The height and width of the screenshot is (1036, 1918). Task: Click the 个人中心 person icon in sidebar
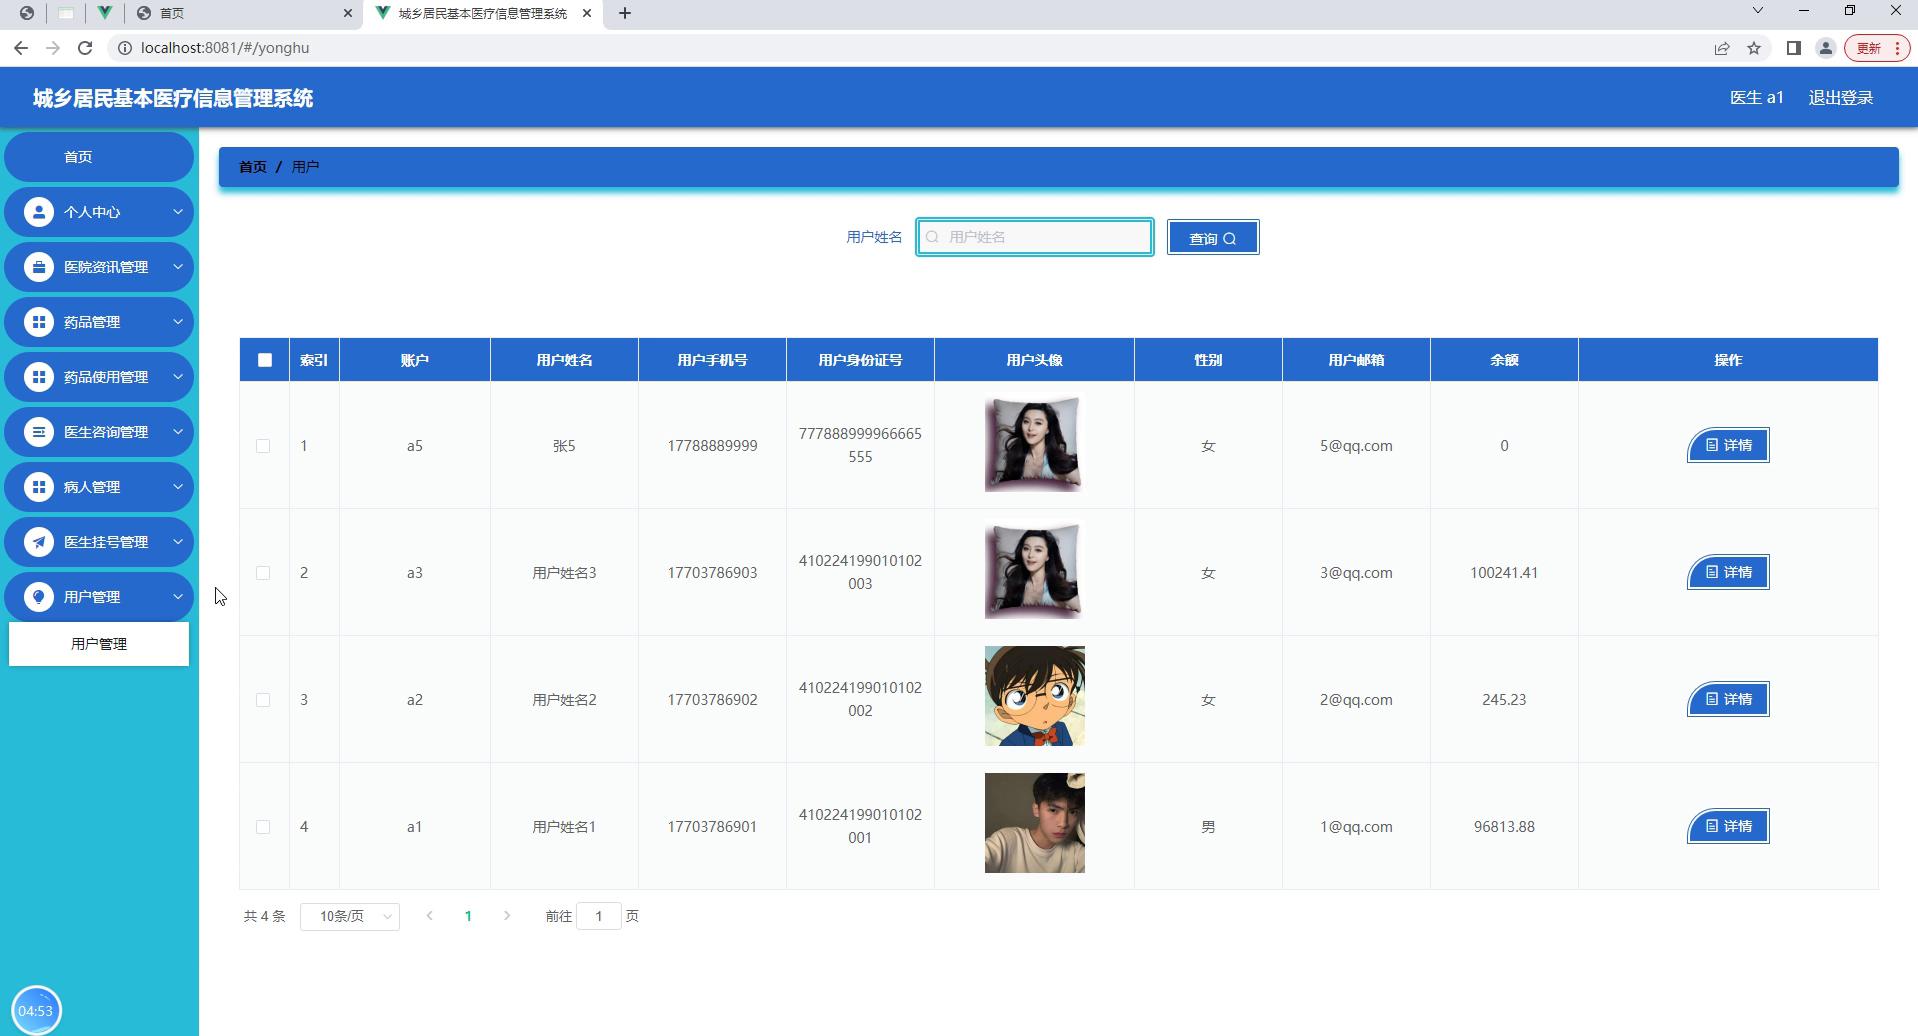click(x=39, y=212)
